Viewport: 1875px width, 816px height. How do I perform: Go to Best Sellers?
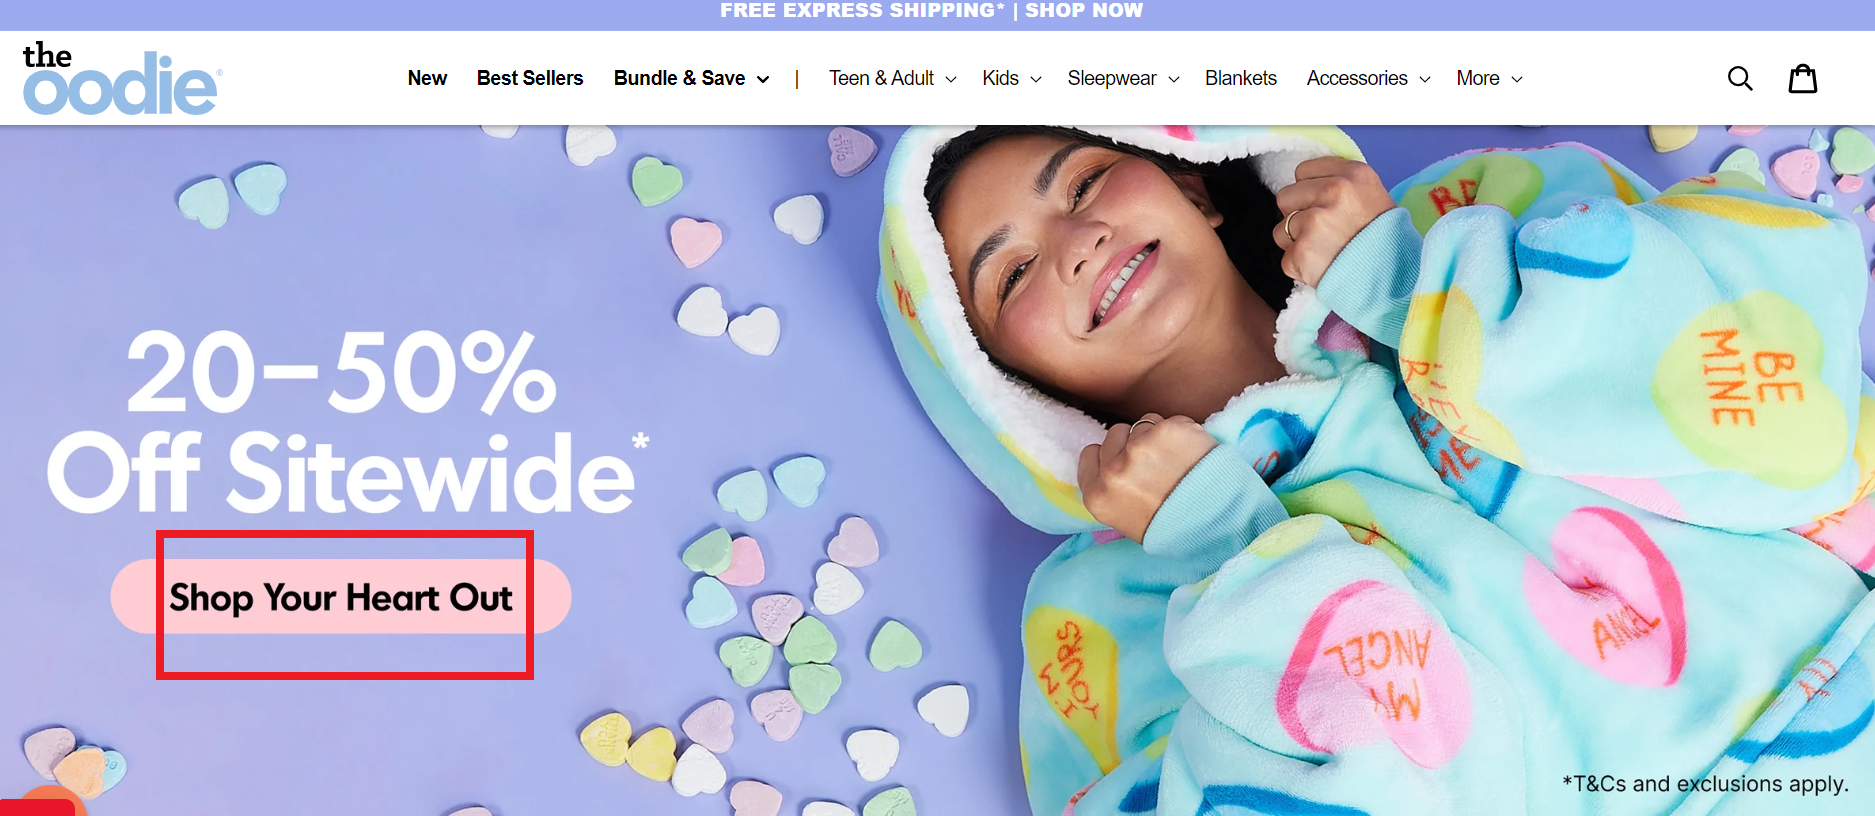pos(530,78)
